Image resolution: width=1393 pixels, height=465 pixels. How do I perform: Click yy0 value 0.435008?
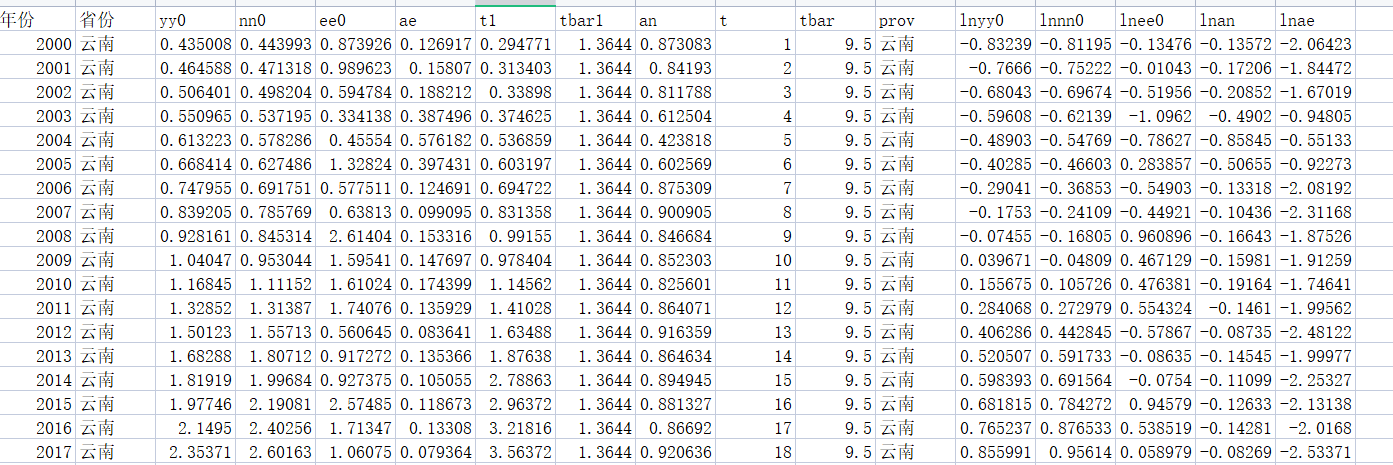(196, 44)
